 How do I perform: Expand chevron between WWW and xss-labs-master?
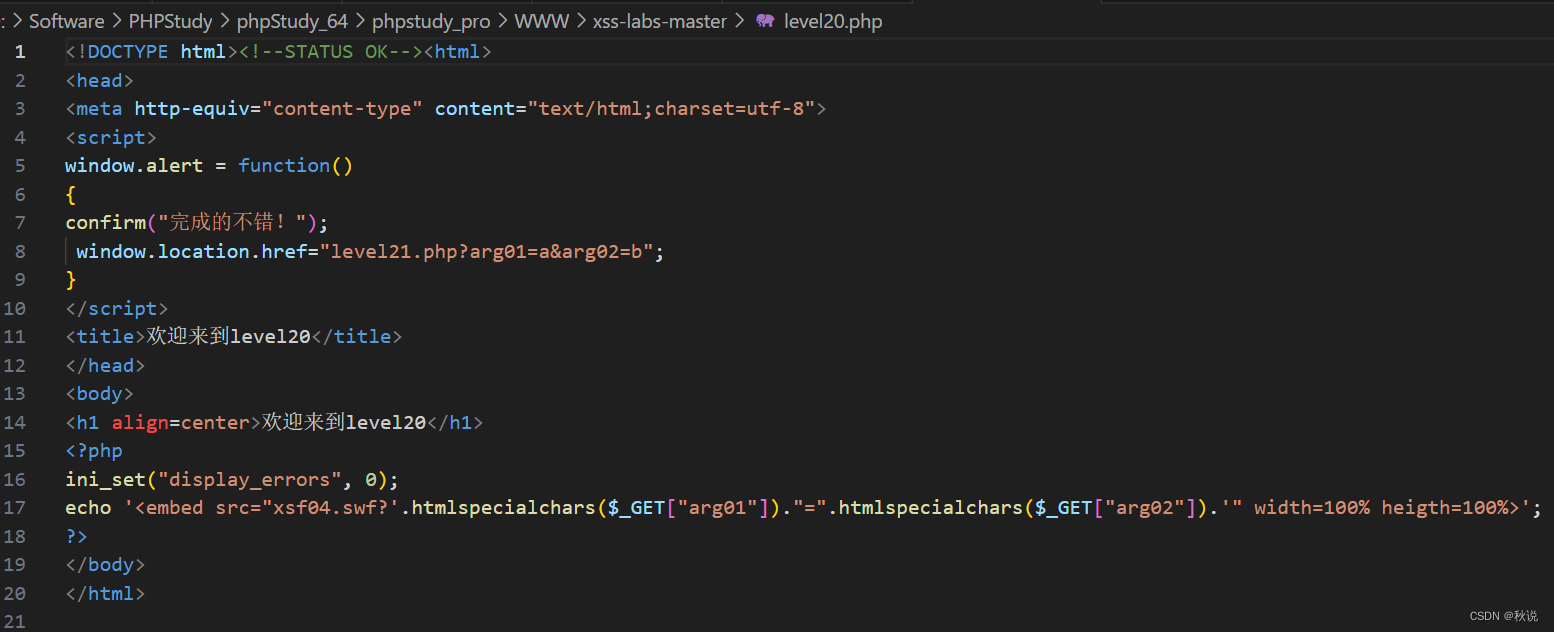pos(581,21)
